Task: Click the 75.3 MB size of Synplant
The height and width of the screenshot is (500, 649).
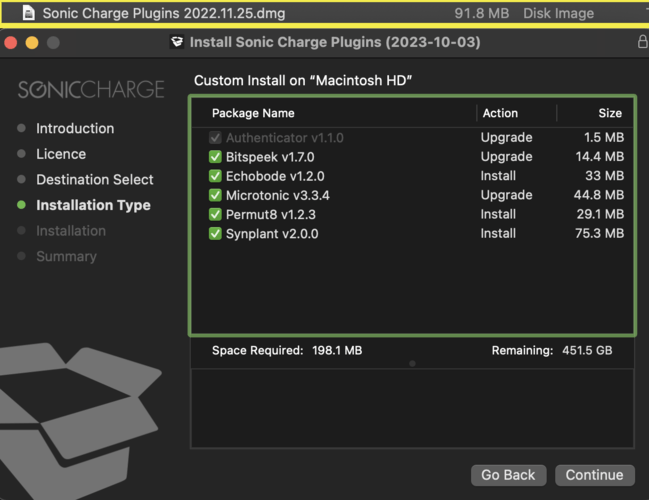Action: (x=599, y=233)
